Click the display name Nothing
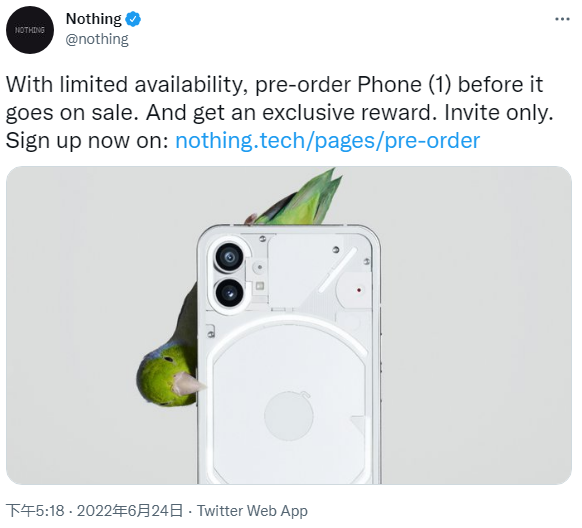The width and height of the screenshot is (582, 528). (x=94, y=19)
